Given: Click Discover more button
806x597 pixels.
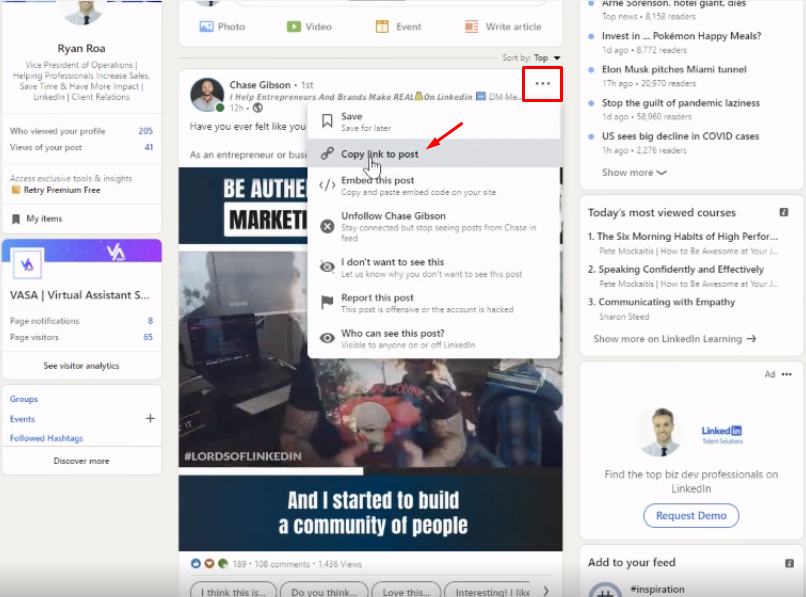Looking at the screenshot, I should (x=81, y=461).
